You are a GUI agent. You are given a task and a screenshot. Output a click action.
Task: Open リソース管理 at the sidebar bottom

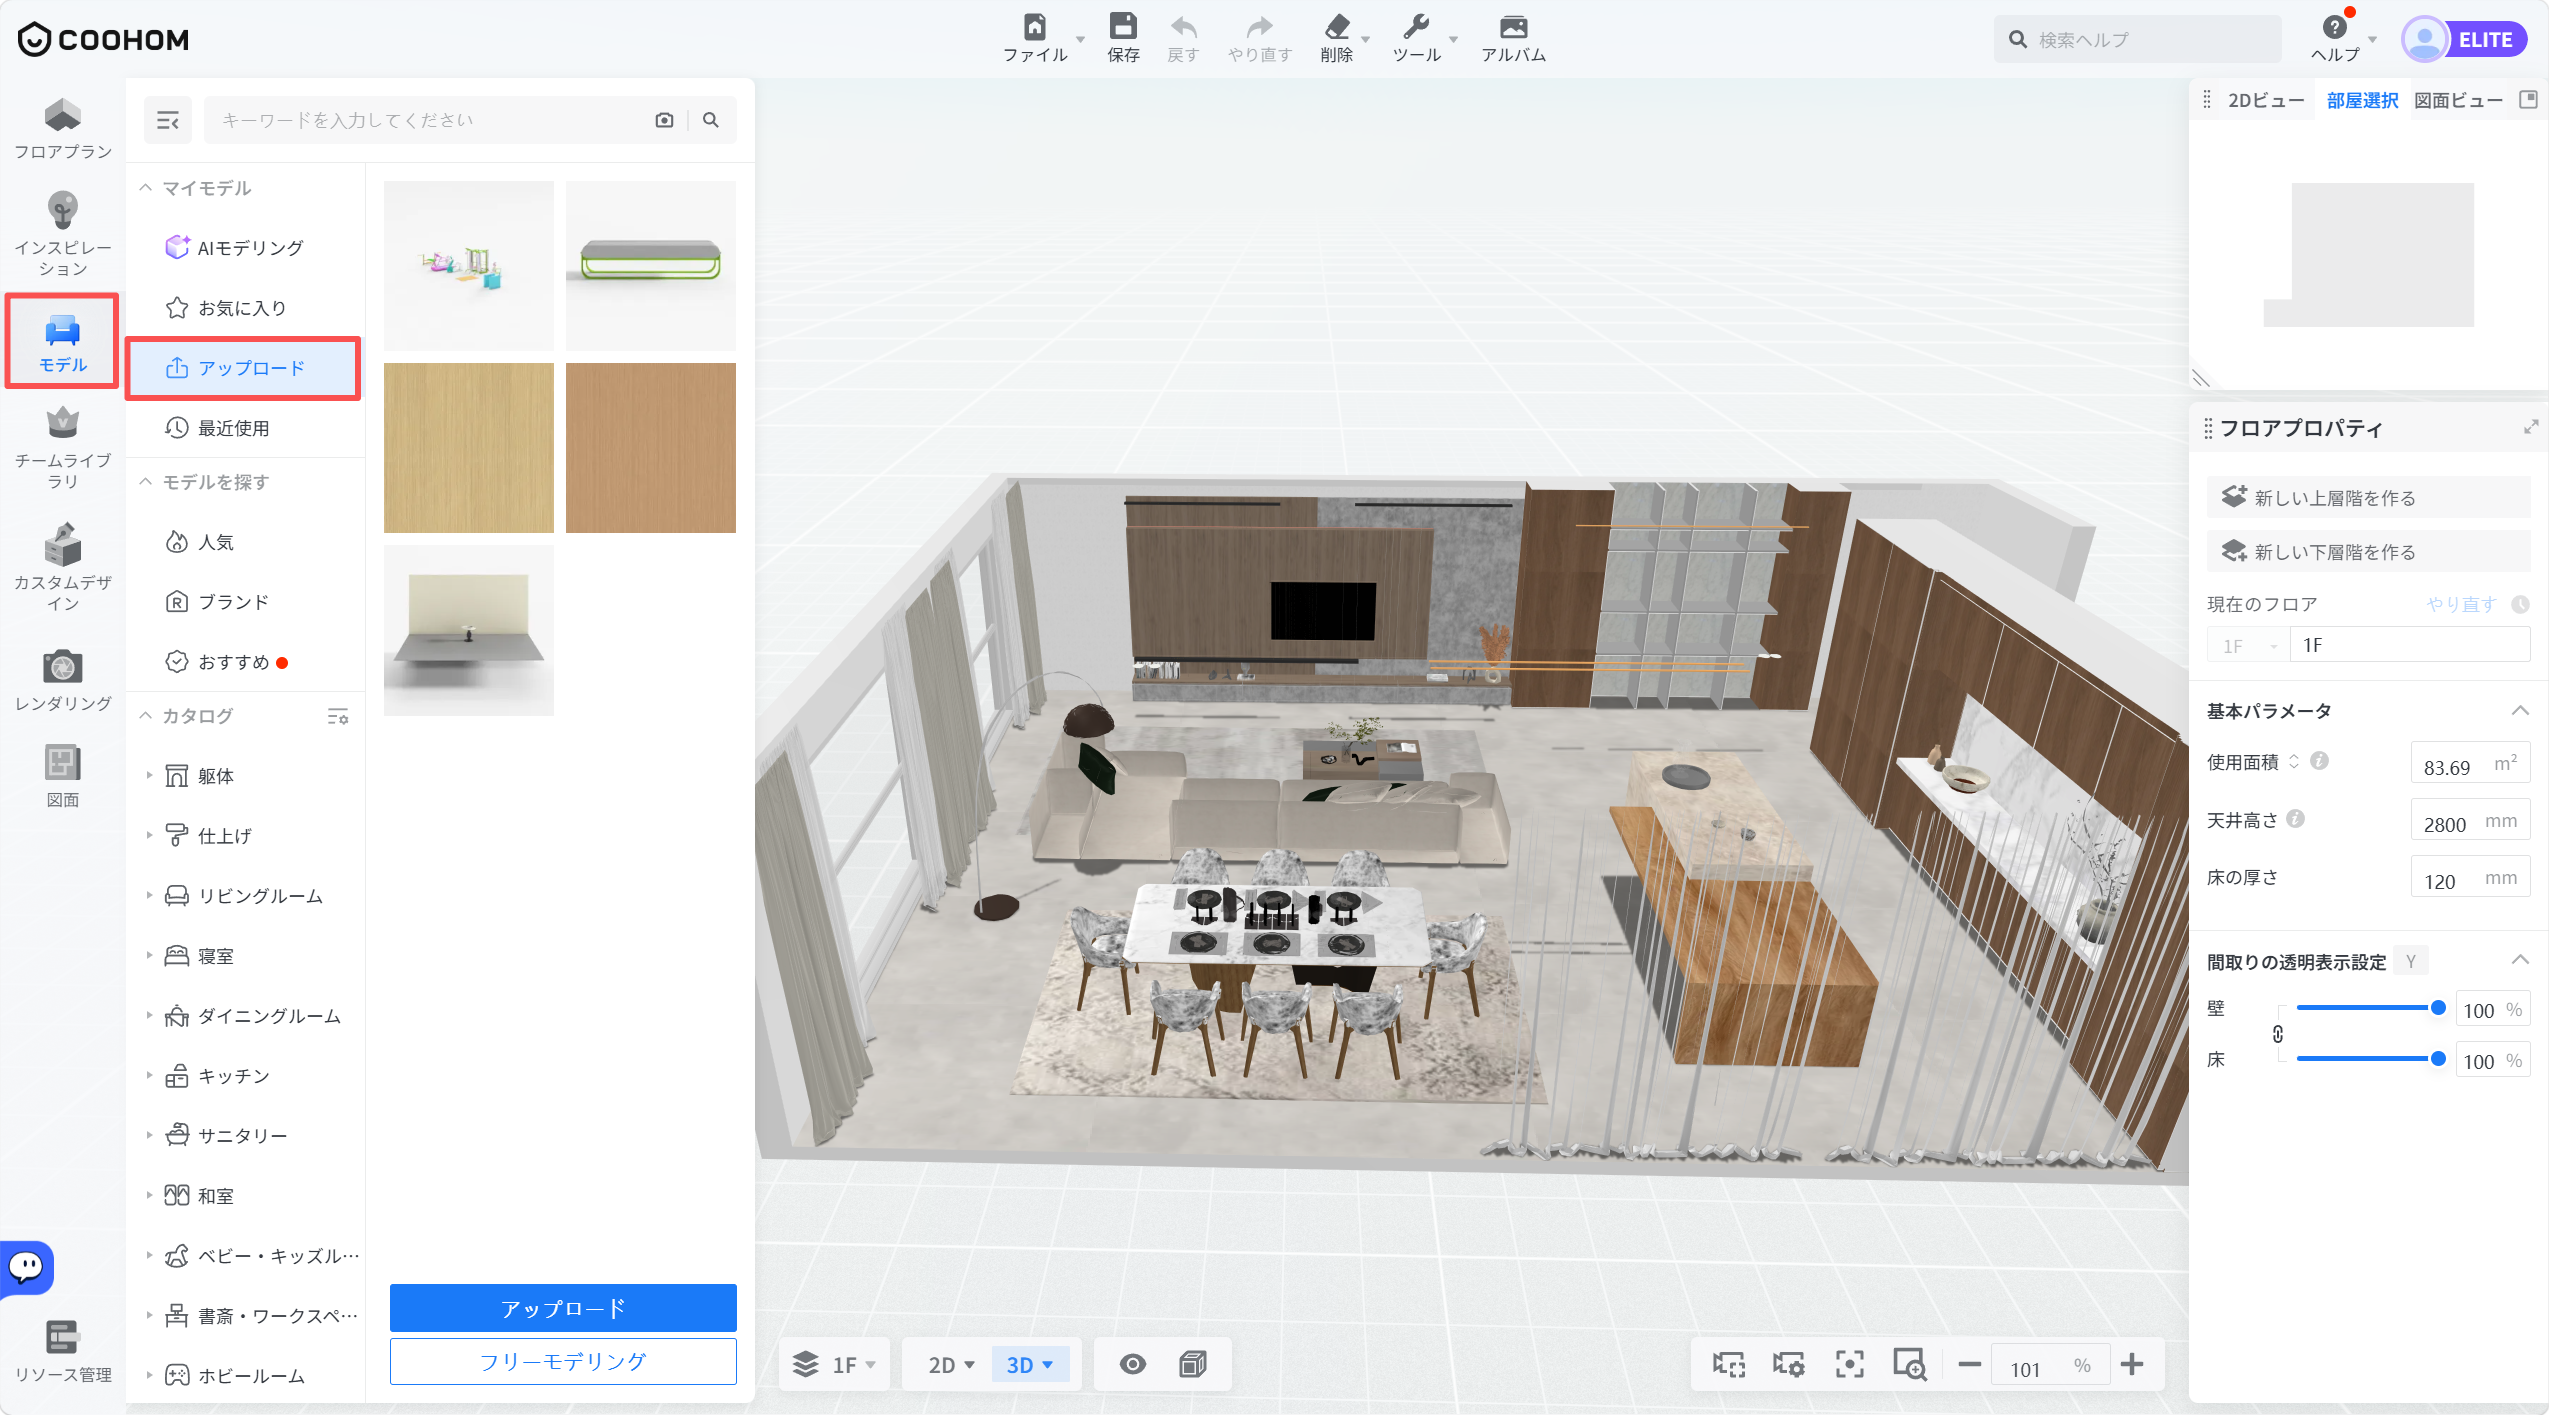pos(62,1352)
